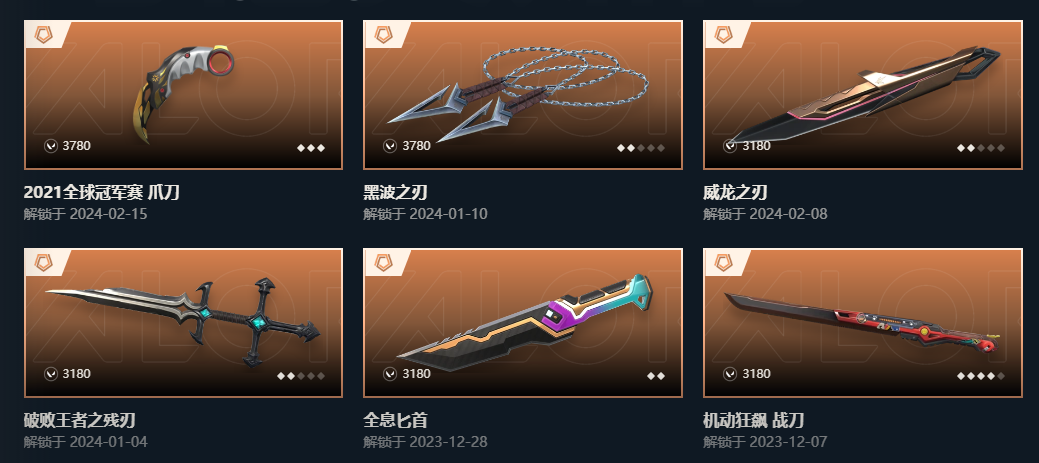This screenshot has width=1039, height=463.
Task: Click the badge icon on the 黑波之刃 card
Action: 384,34
